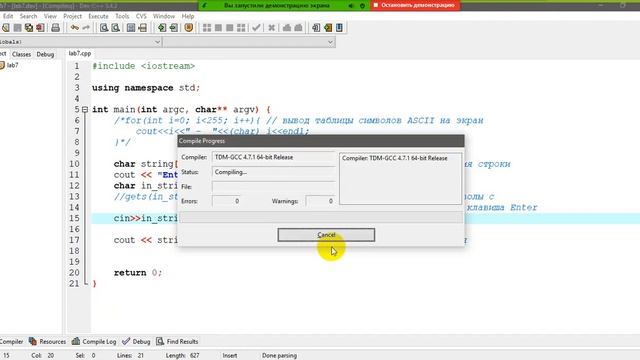
Task: Click the Go to line toolbar icon
Action: (x=142, y=28)
